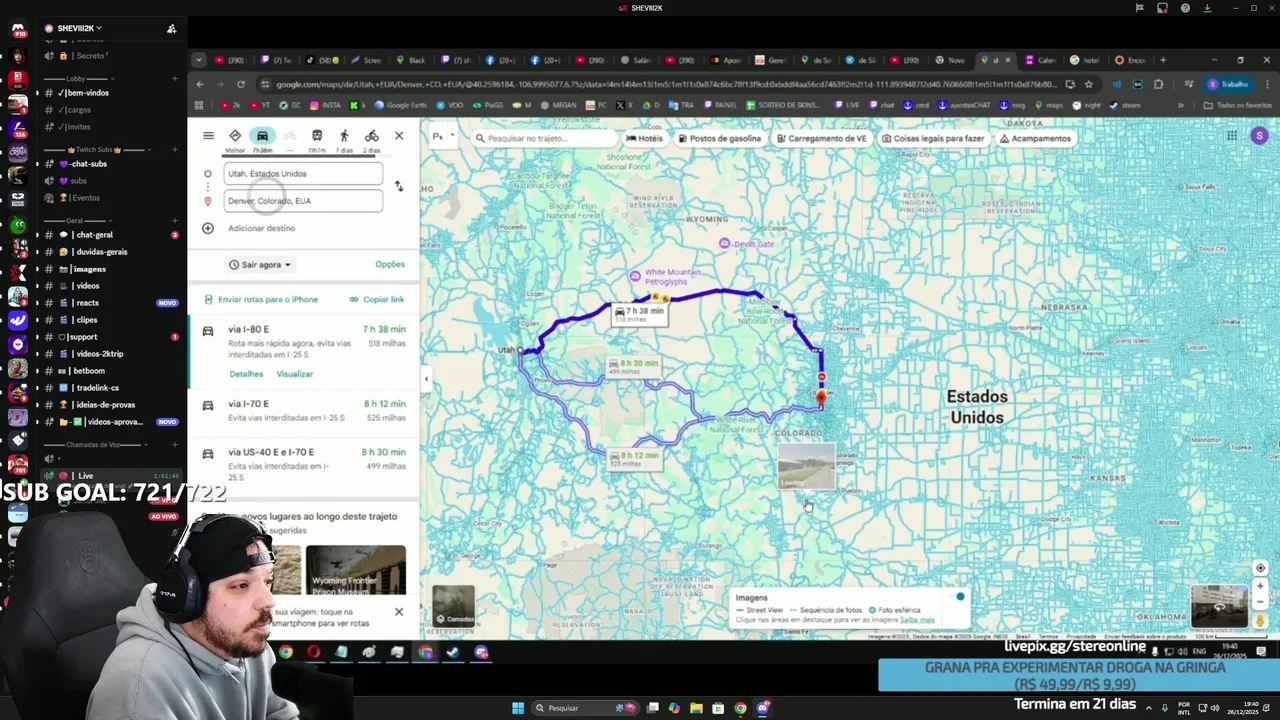Select driving travel mode
Image resolution: width=1280 pixels, height=720 pixels.
262,136
